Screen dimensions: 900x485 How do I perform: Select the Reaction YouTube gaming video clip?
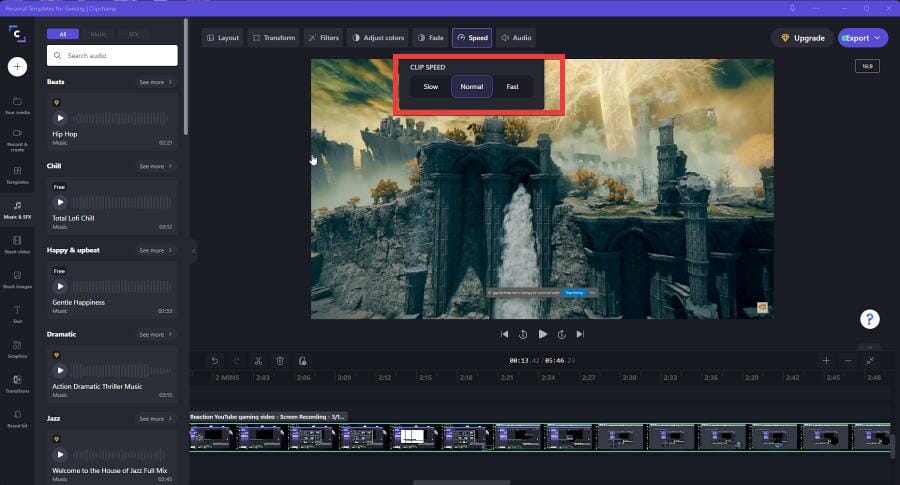pyautogui.click(x=540, y=437)
